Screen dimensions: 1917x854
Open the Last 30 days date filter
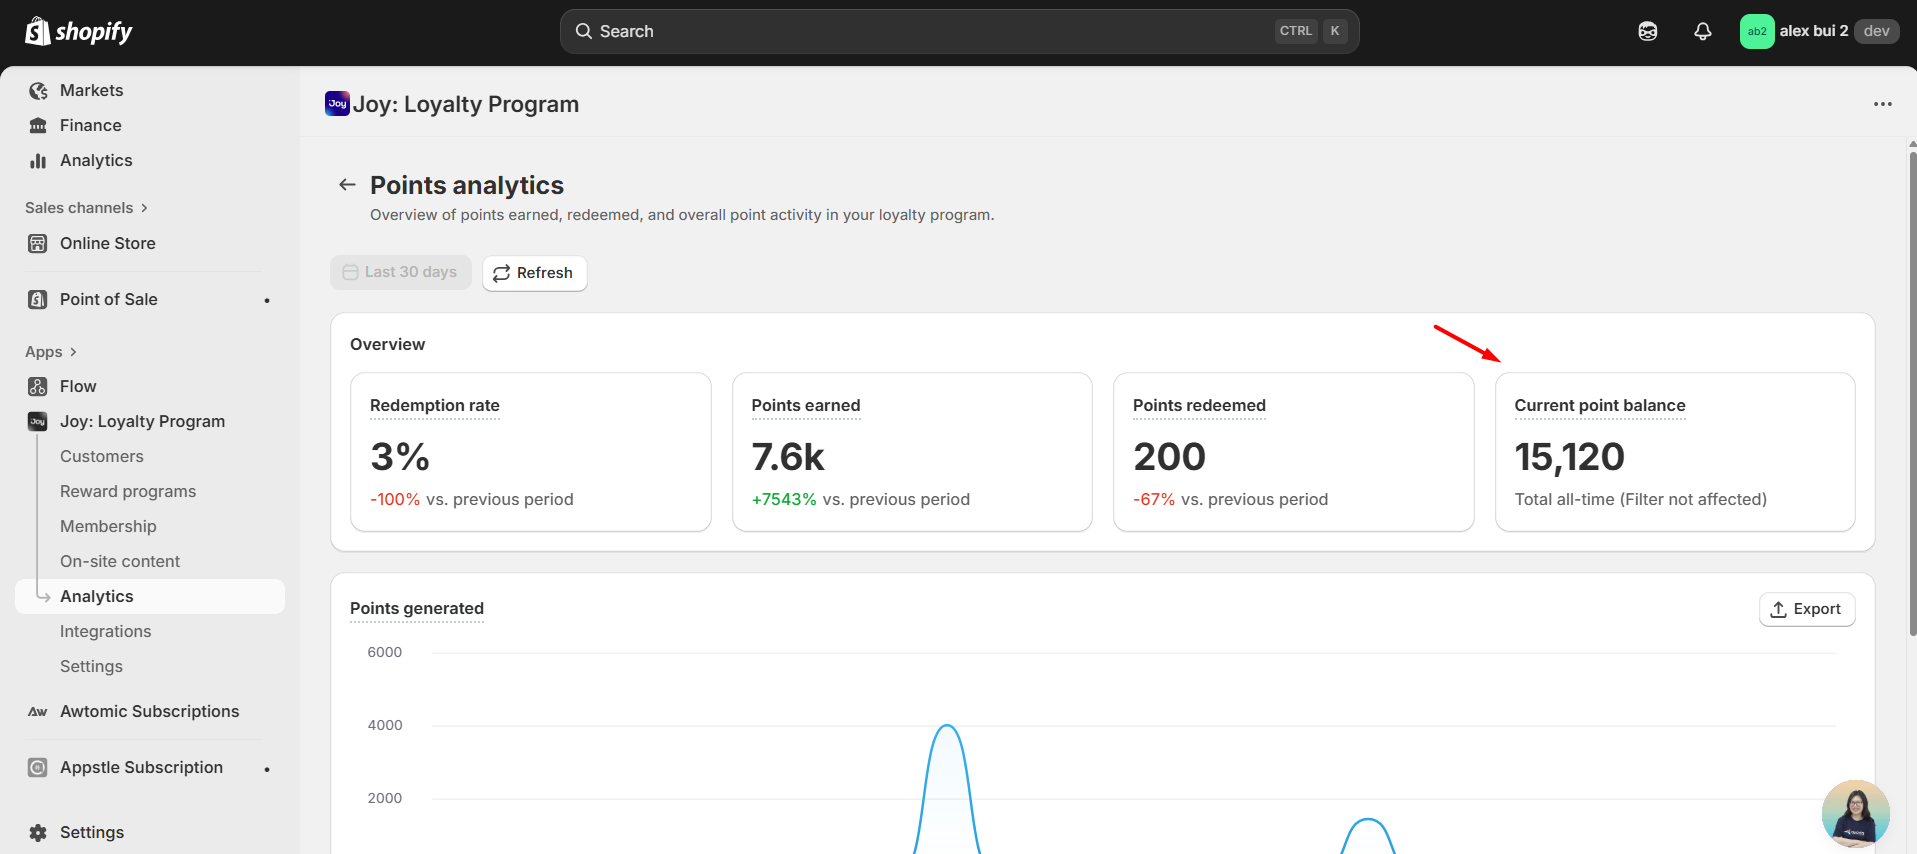point(400,273)
